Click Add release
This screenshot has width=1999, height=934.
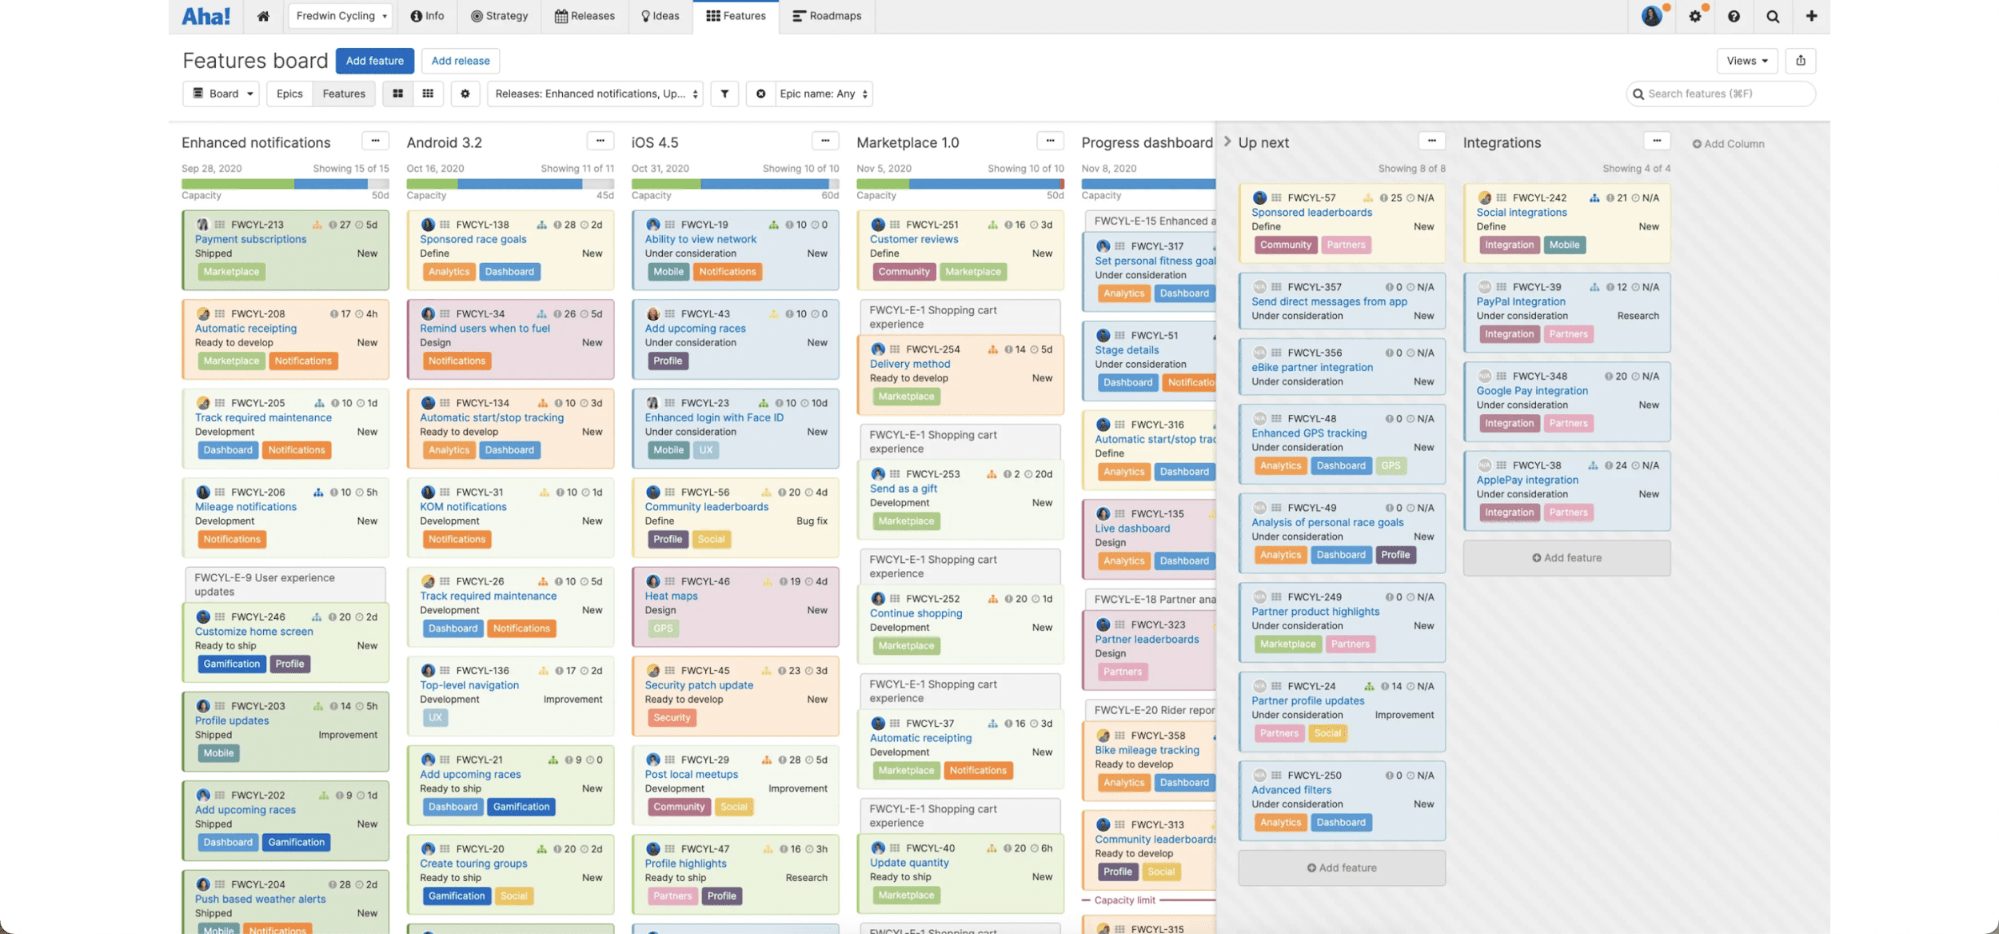click(x=460, y=60)
